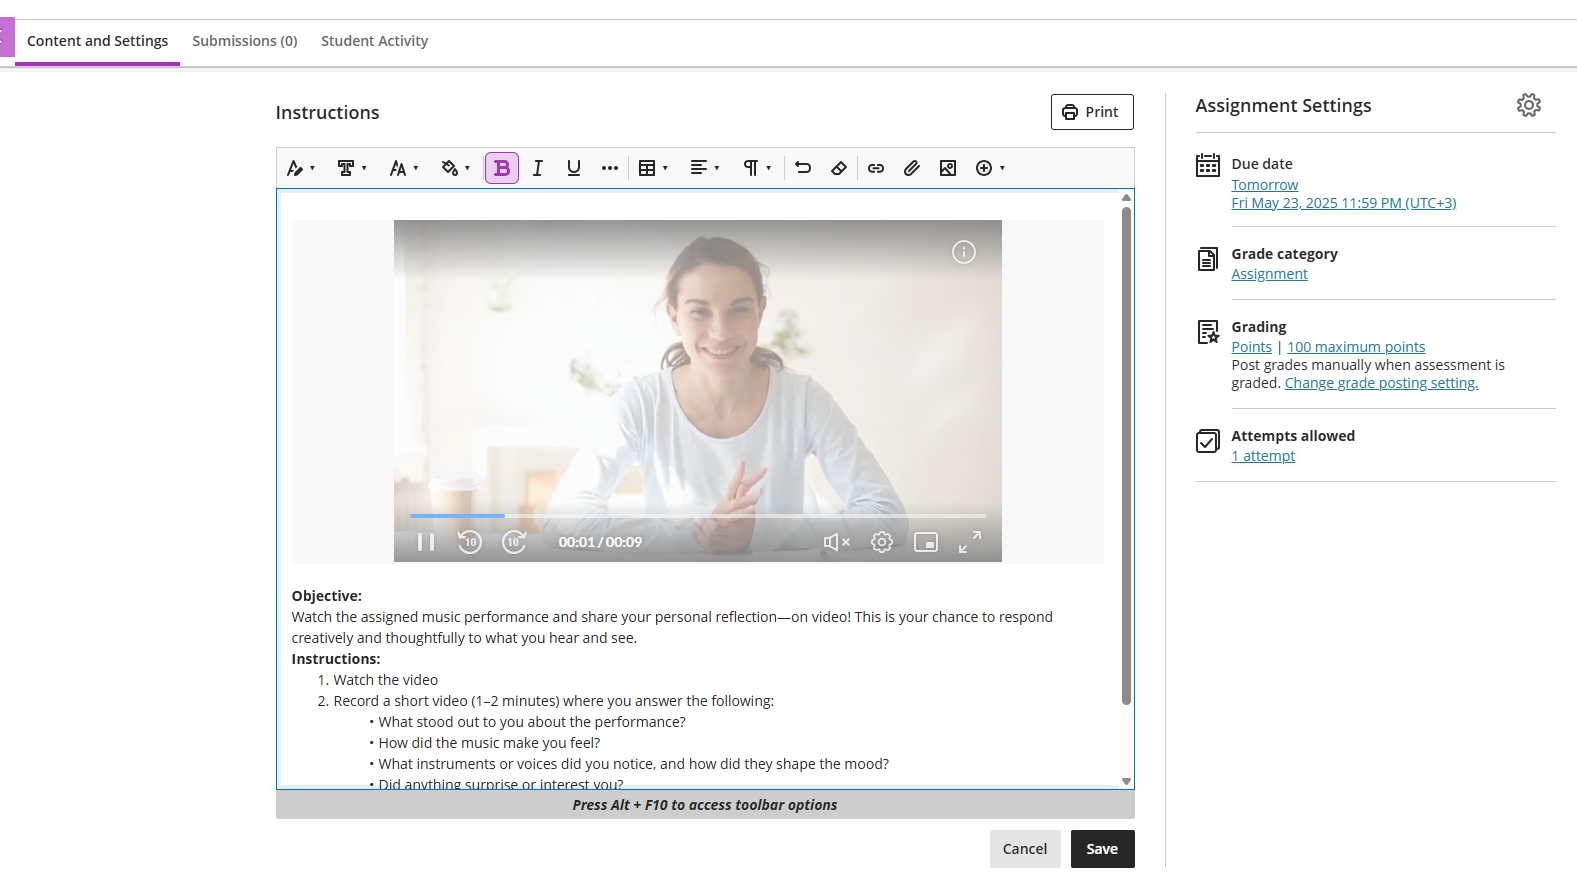This screenshot has width=1577, height=892.
Task: Click the undo arrow in editor toolbar
Action: click(x=803, y=168)
